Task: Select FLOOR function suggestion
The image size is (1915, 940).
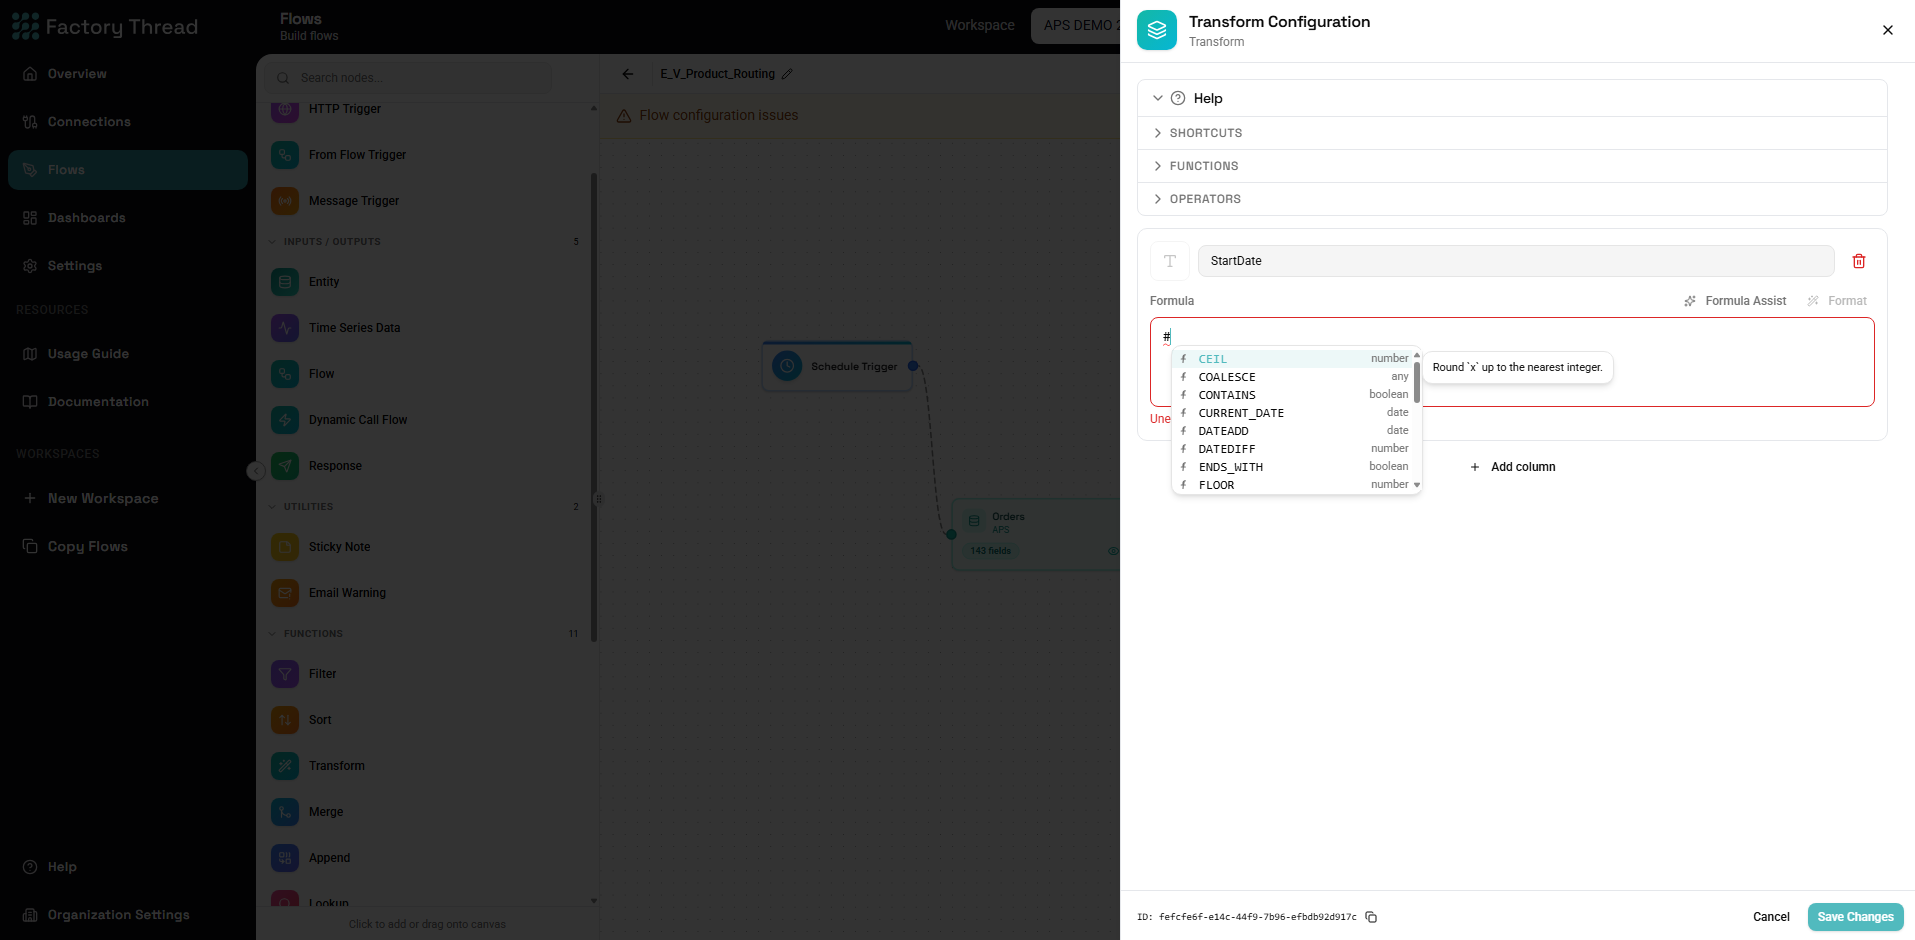Action: point(1293,485)
